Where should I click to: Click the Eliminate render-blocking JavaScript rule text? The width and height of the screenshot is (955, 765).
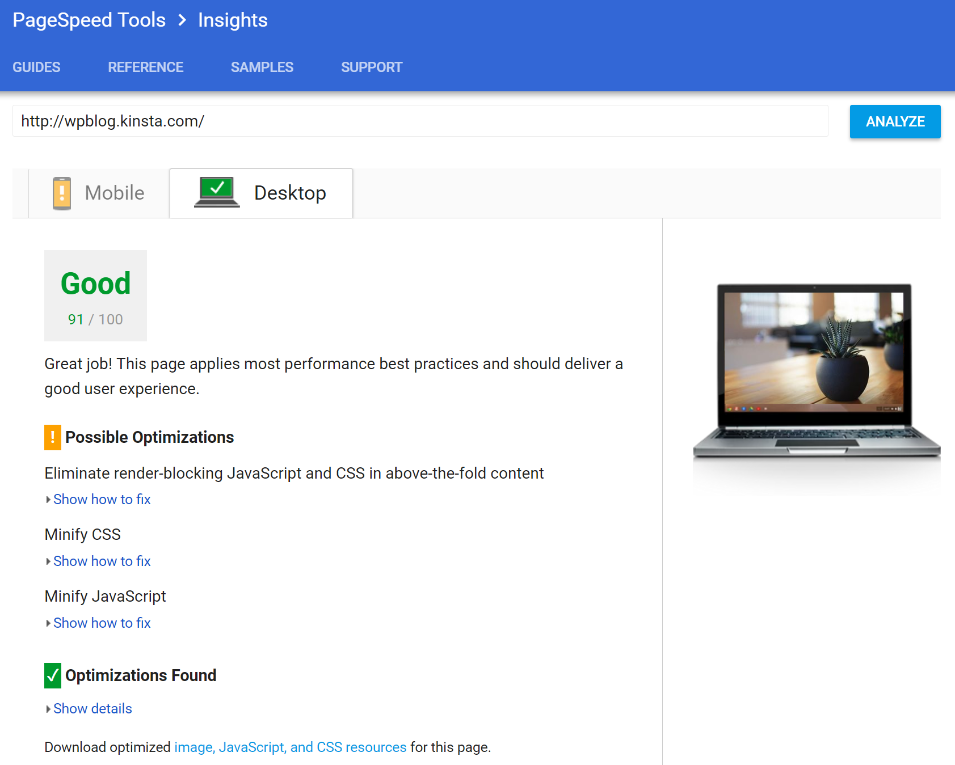[x=294, y=473]
